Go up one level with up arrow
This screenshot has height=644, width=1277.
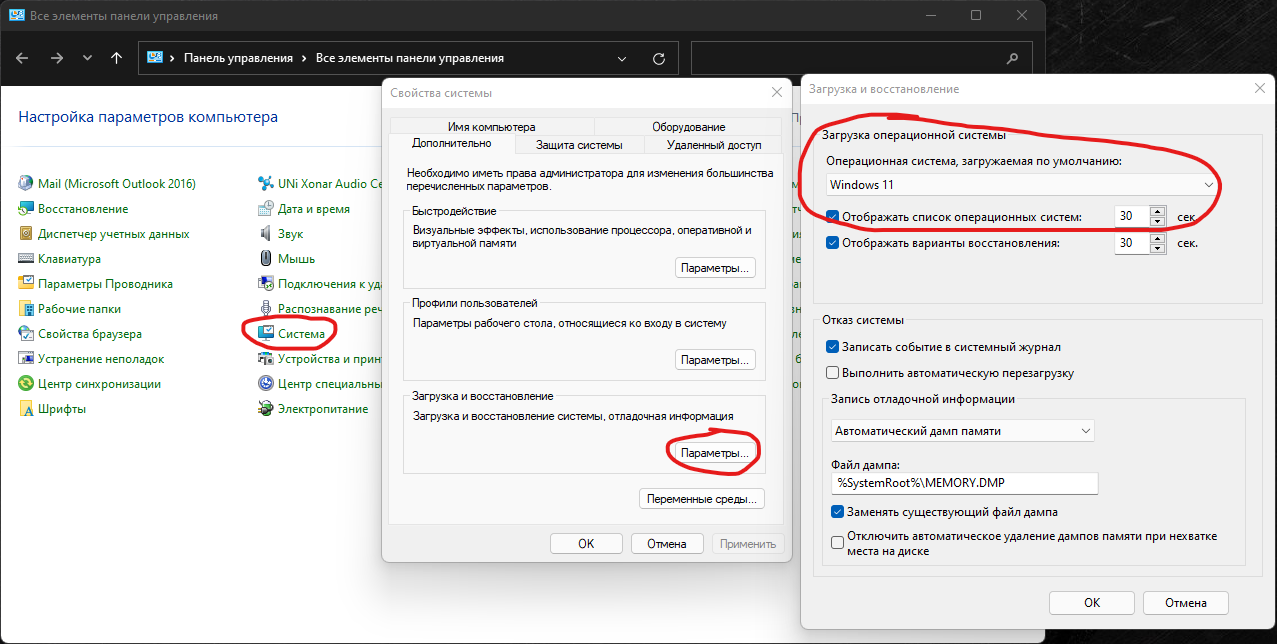pos(116,58)
